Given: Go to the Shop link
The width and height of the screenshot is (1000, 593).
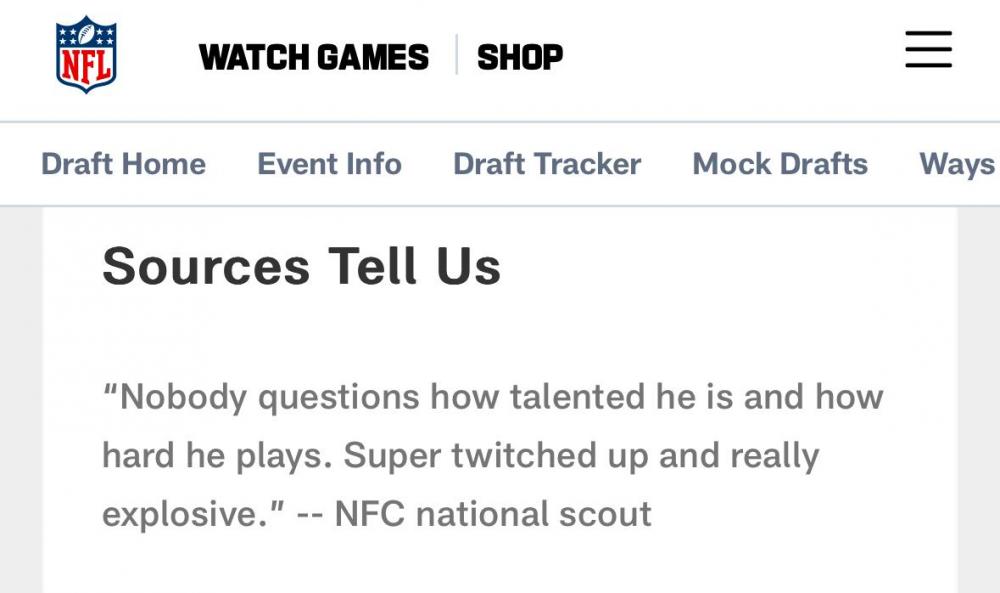Looking at the screenshot, I should point(520,57).
